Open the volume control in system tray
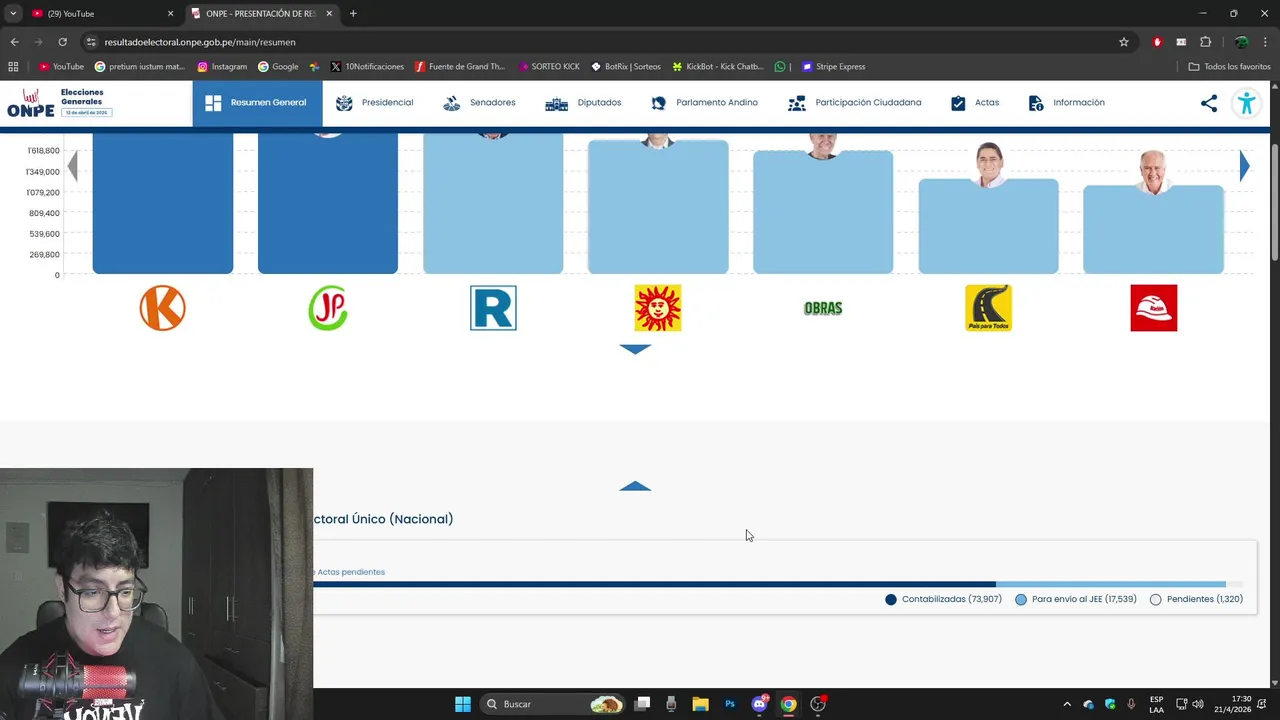Screen dimensions: 1280x720 [x=1198, y=704]
